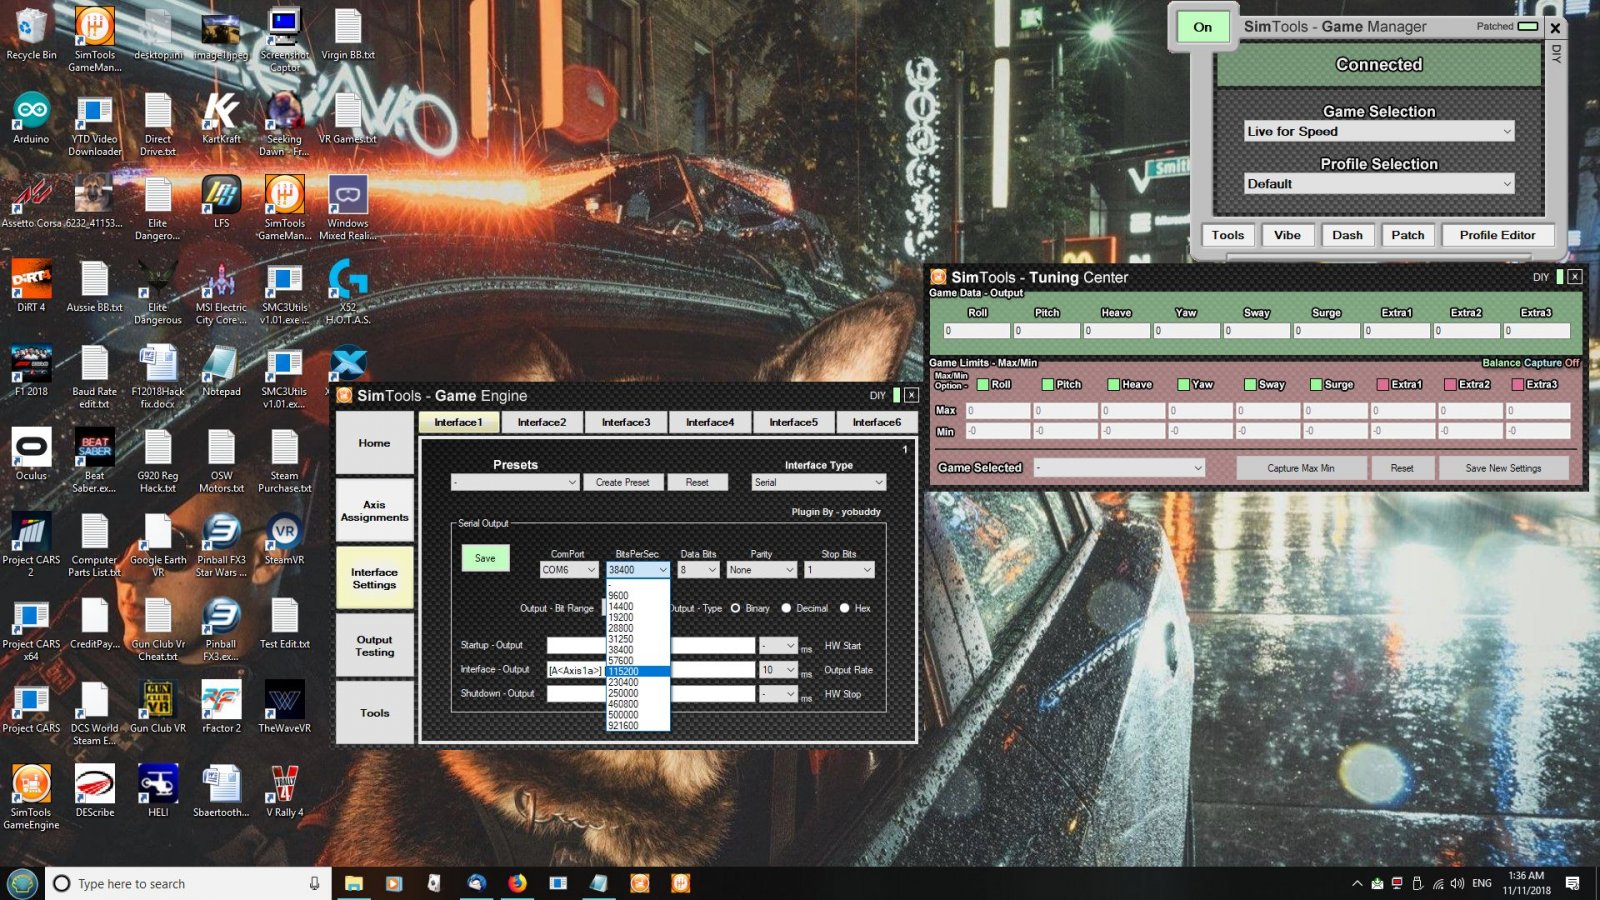Click the Capture Max Min button
The width and height of the screenshot is (1600, 900).
click(x=1300, y=468)
